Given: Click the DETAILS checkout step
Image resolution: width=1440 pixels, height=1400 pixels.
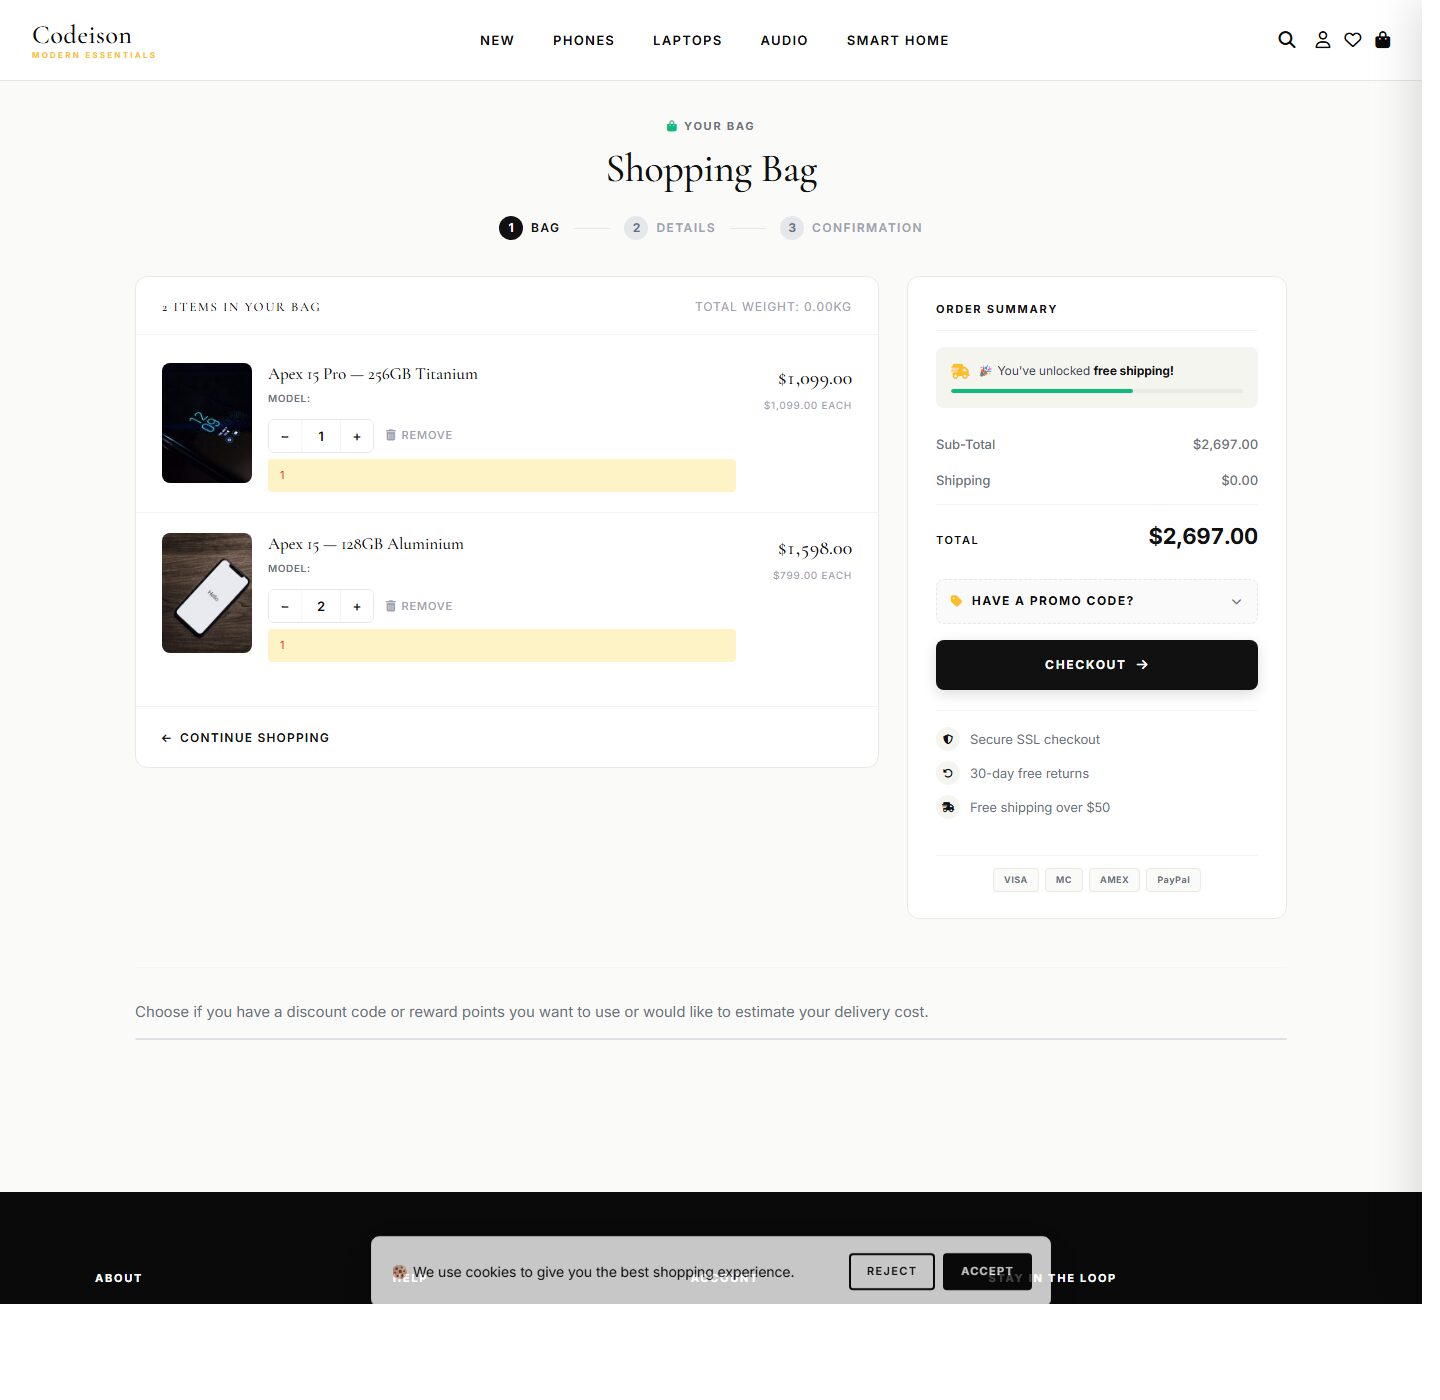Looking at the screenshot, I should (x=670, y=227).
